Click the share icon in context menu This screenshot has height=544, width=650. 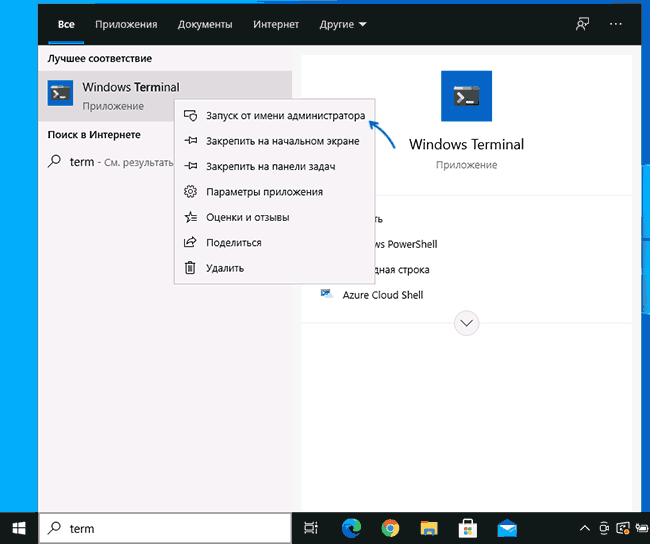(x=190, y=242)
